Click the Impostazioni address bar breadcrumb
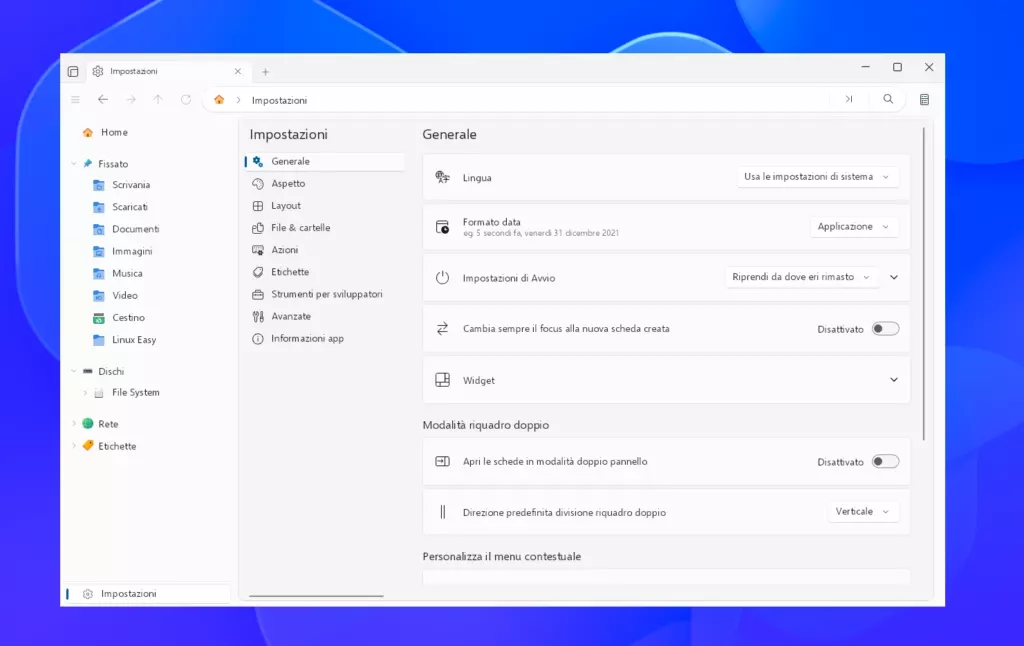1024x646 pixels. (x=280, y=100)
